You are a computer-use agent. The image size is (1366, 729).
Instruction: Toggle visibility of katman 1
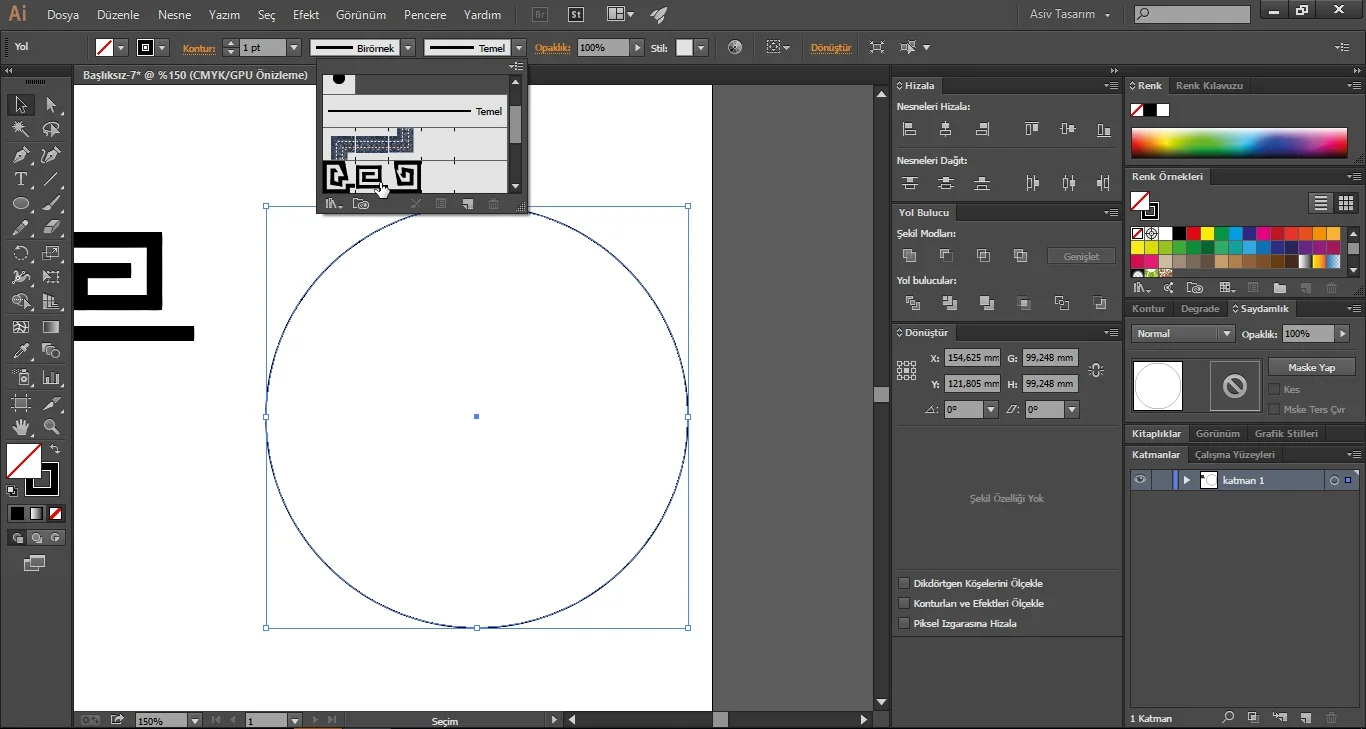(x=1140, y=480)
